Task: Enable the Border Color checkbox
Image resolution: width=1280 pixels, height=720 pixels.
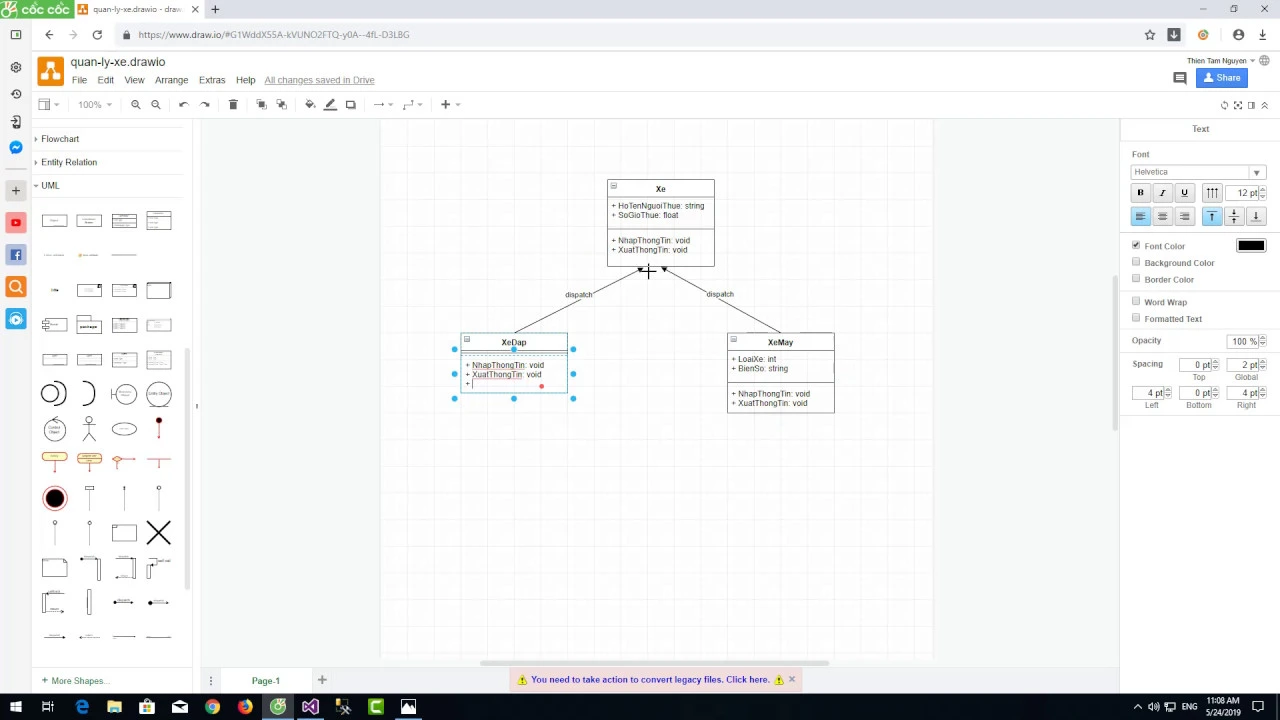Action: pyautogui.click(x=1136, y=279)
